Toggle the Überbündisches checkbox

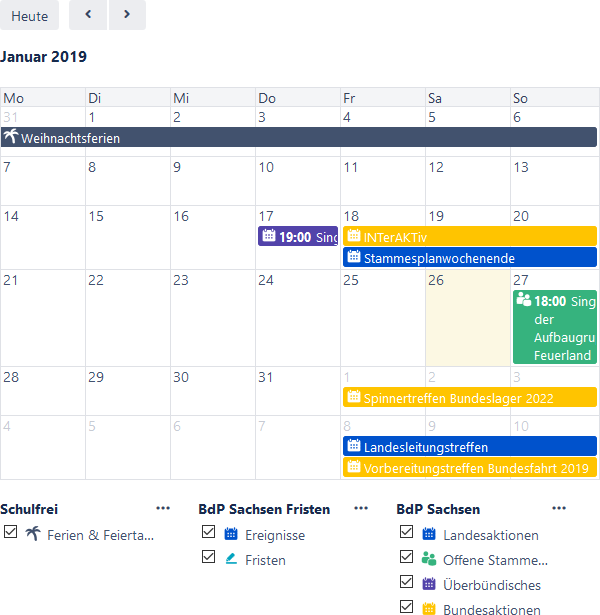tap(406, 584)
